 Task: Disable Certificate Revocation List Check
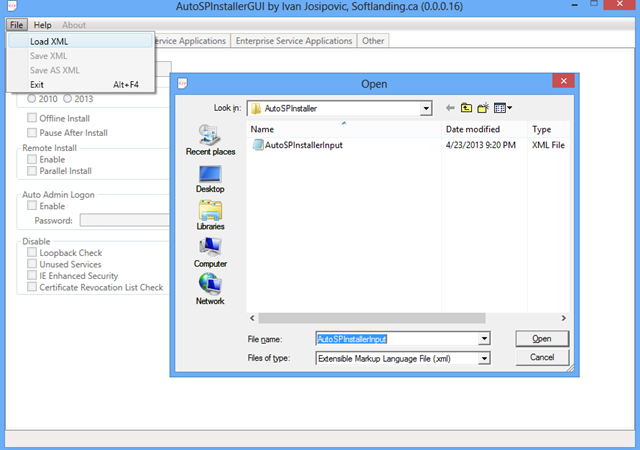[32, 287]
